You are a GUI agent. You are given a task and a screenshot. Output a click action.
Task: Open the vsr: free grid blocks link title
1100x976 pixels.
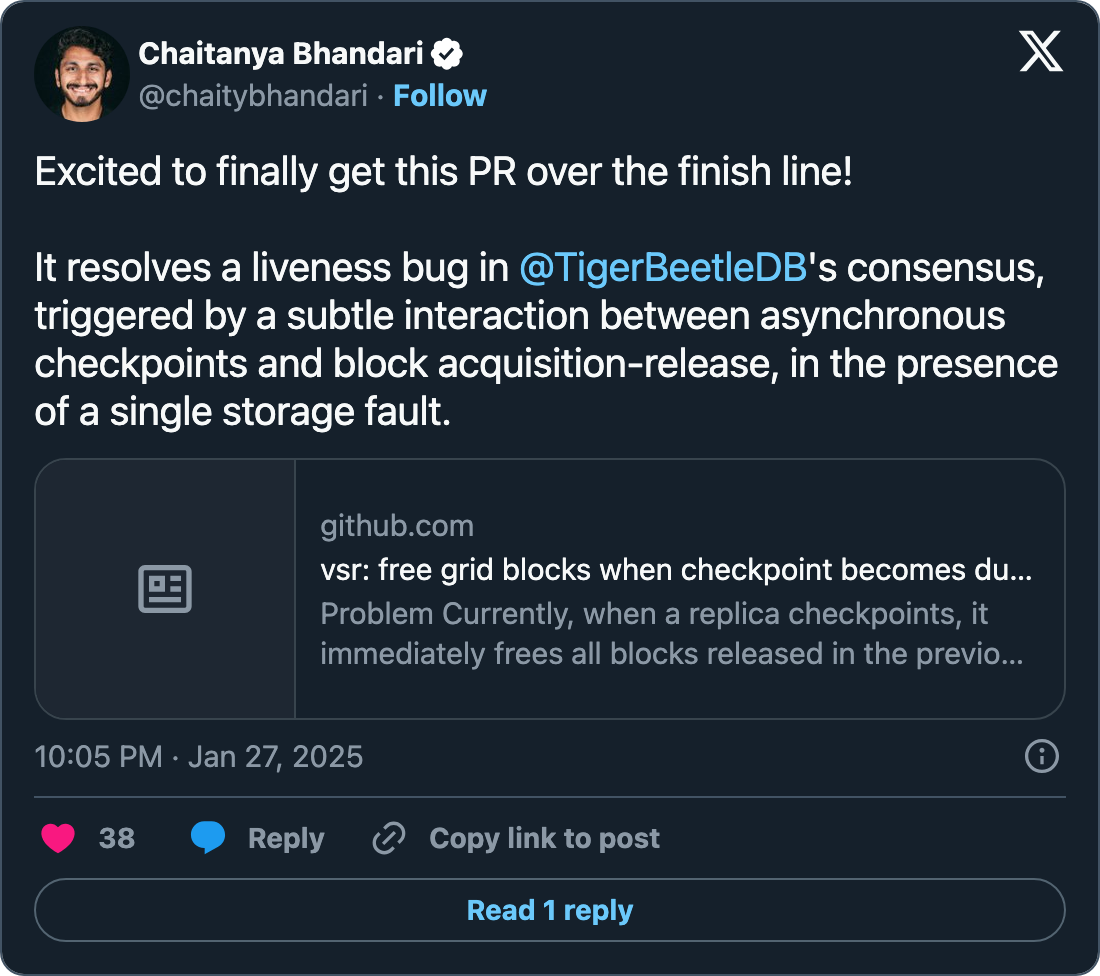pyautogui.click(x=676, y=570)
